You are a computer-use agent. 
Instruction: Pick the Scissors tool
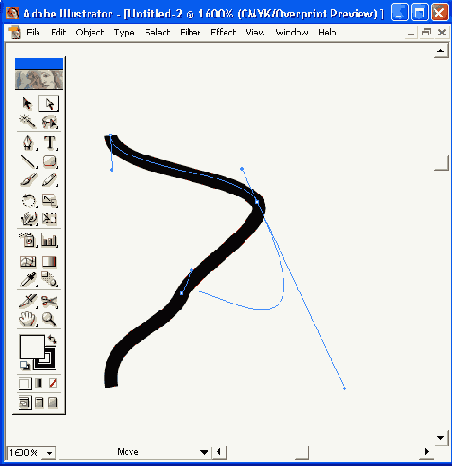click(x=49, y=301)
